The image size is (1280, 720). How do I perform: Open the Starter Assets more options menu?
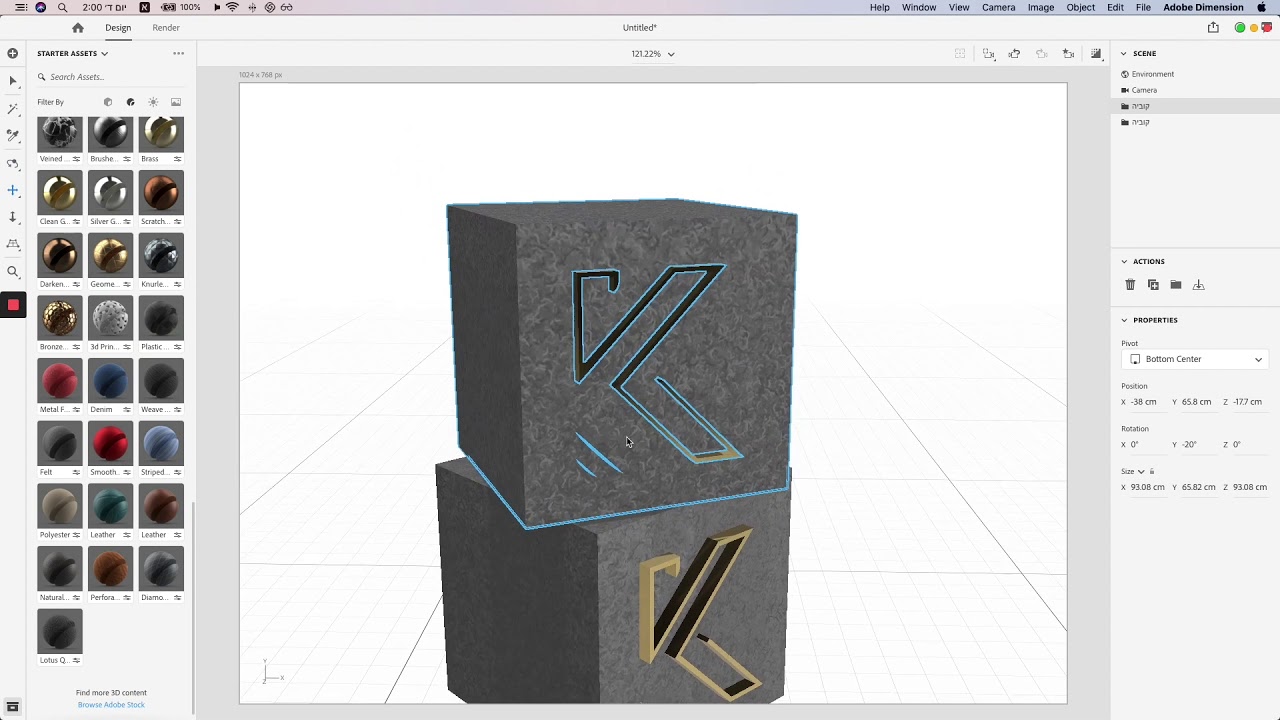click(x=178, y=53)
